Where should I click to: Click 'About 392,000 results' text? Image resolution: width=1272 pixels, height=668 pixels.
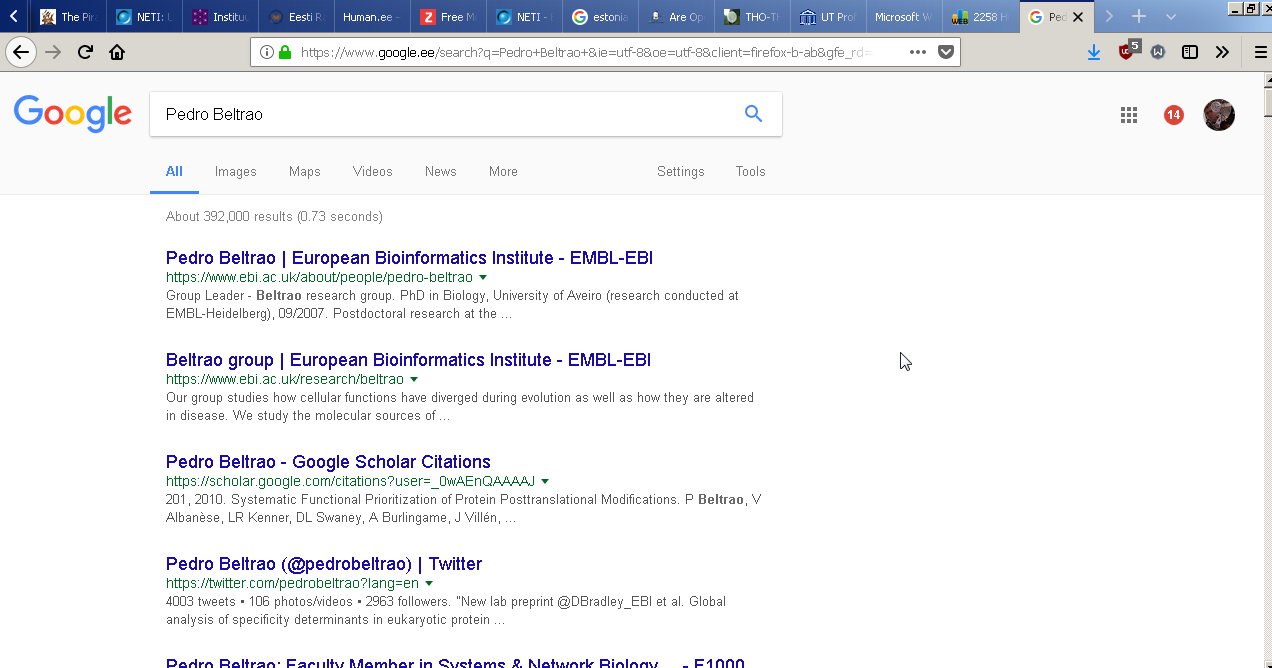[274, 216]
